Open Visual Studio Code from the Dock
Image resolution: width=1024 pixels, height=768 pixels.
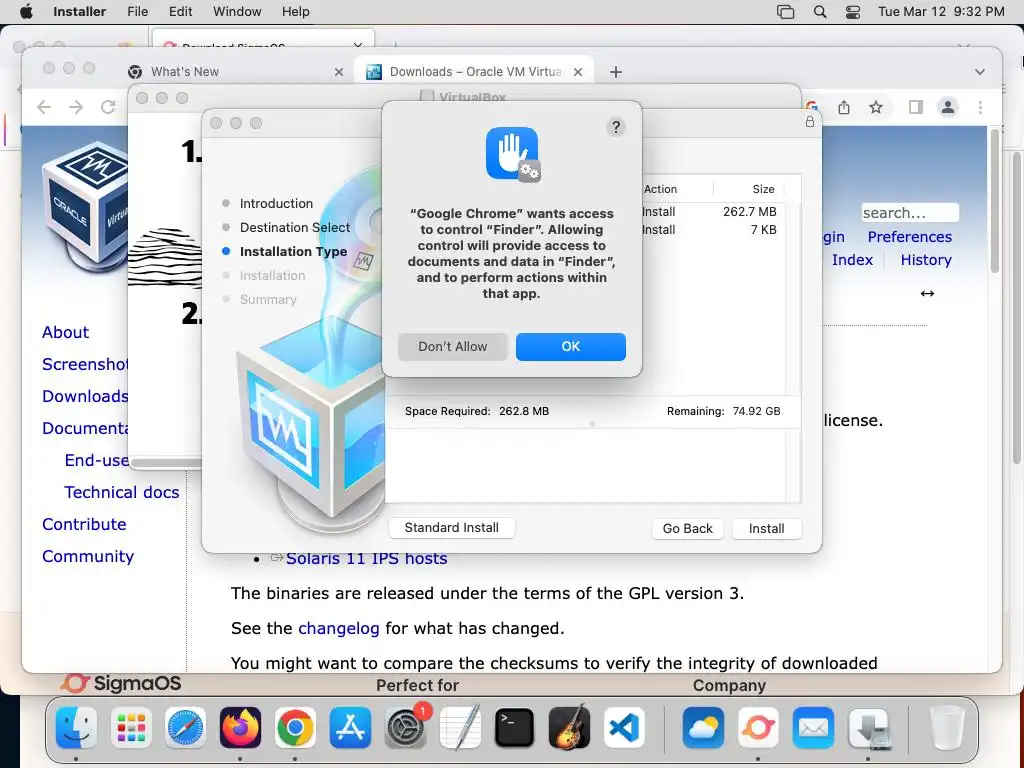[x=624, y=728]
